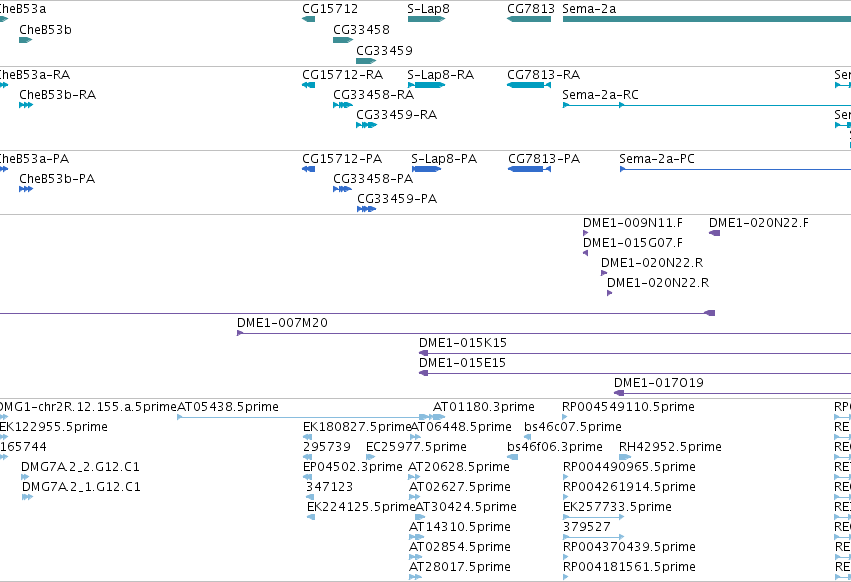851x582 pixels.
Task: Open the S-Lap8 gene label
Action: 428,9
